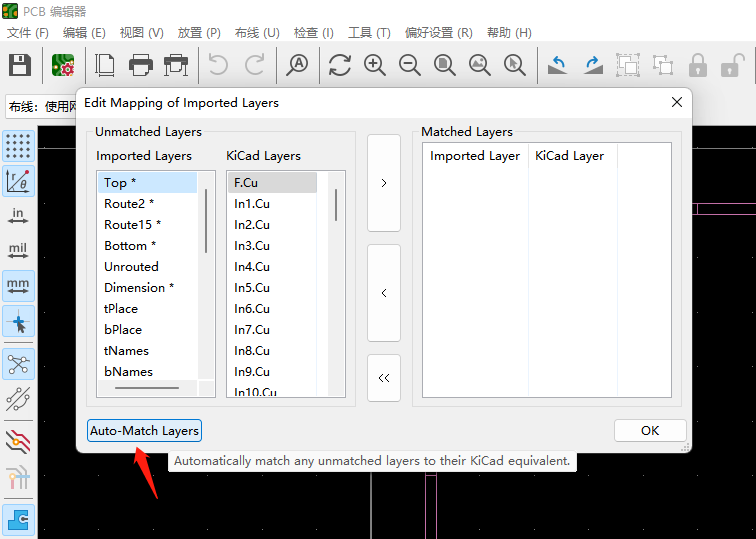
Task: Open the 放置 (P) menu
Action: (x=199, y=33)
